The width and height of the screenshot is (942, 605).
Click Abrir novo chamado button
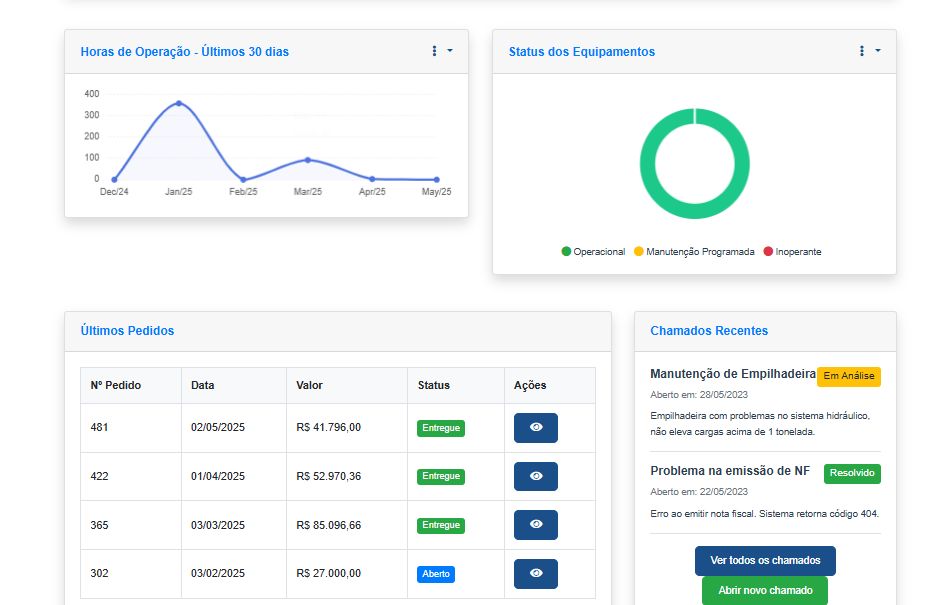coord(765,591)
